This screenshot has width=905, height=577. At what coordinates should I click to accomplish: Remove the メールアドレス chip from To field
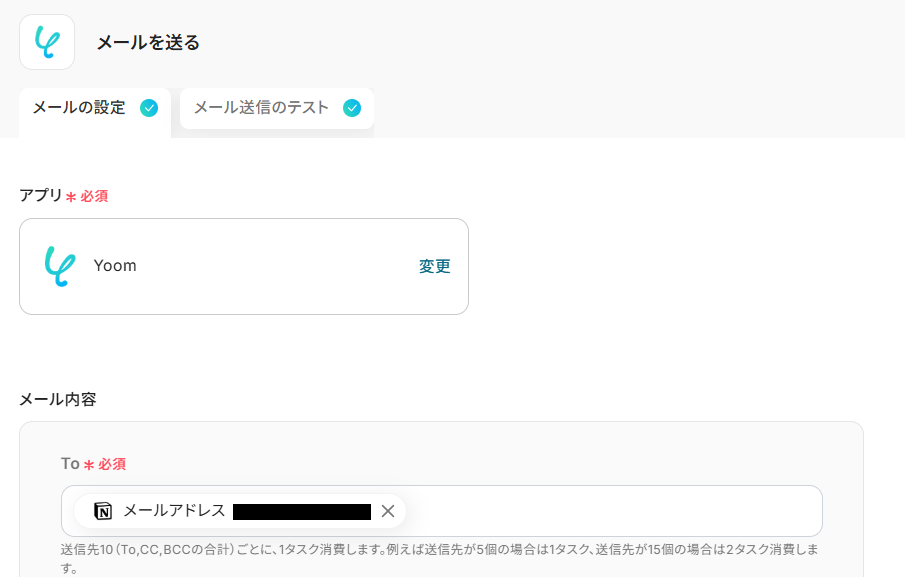[x=388, y=511]
